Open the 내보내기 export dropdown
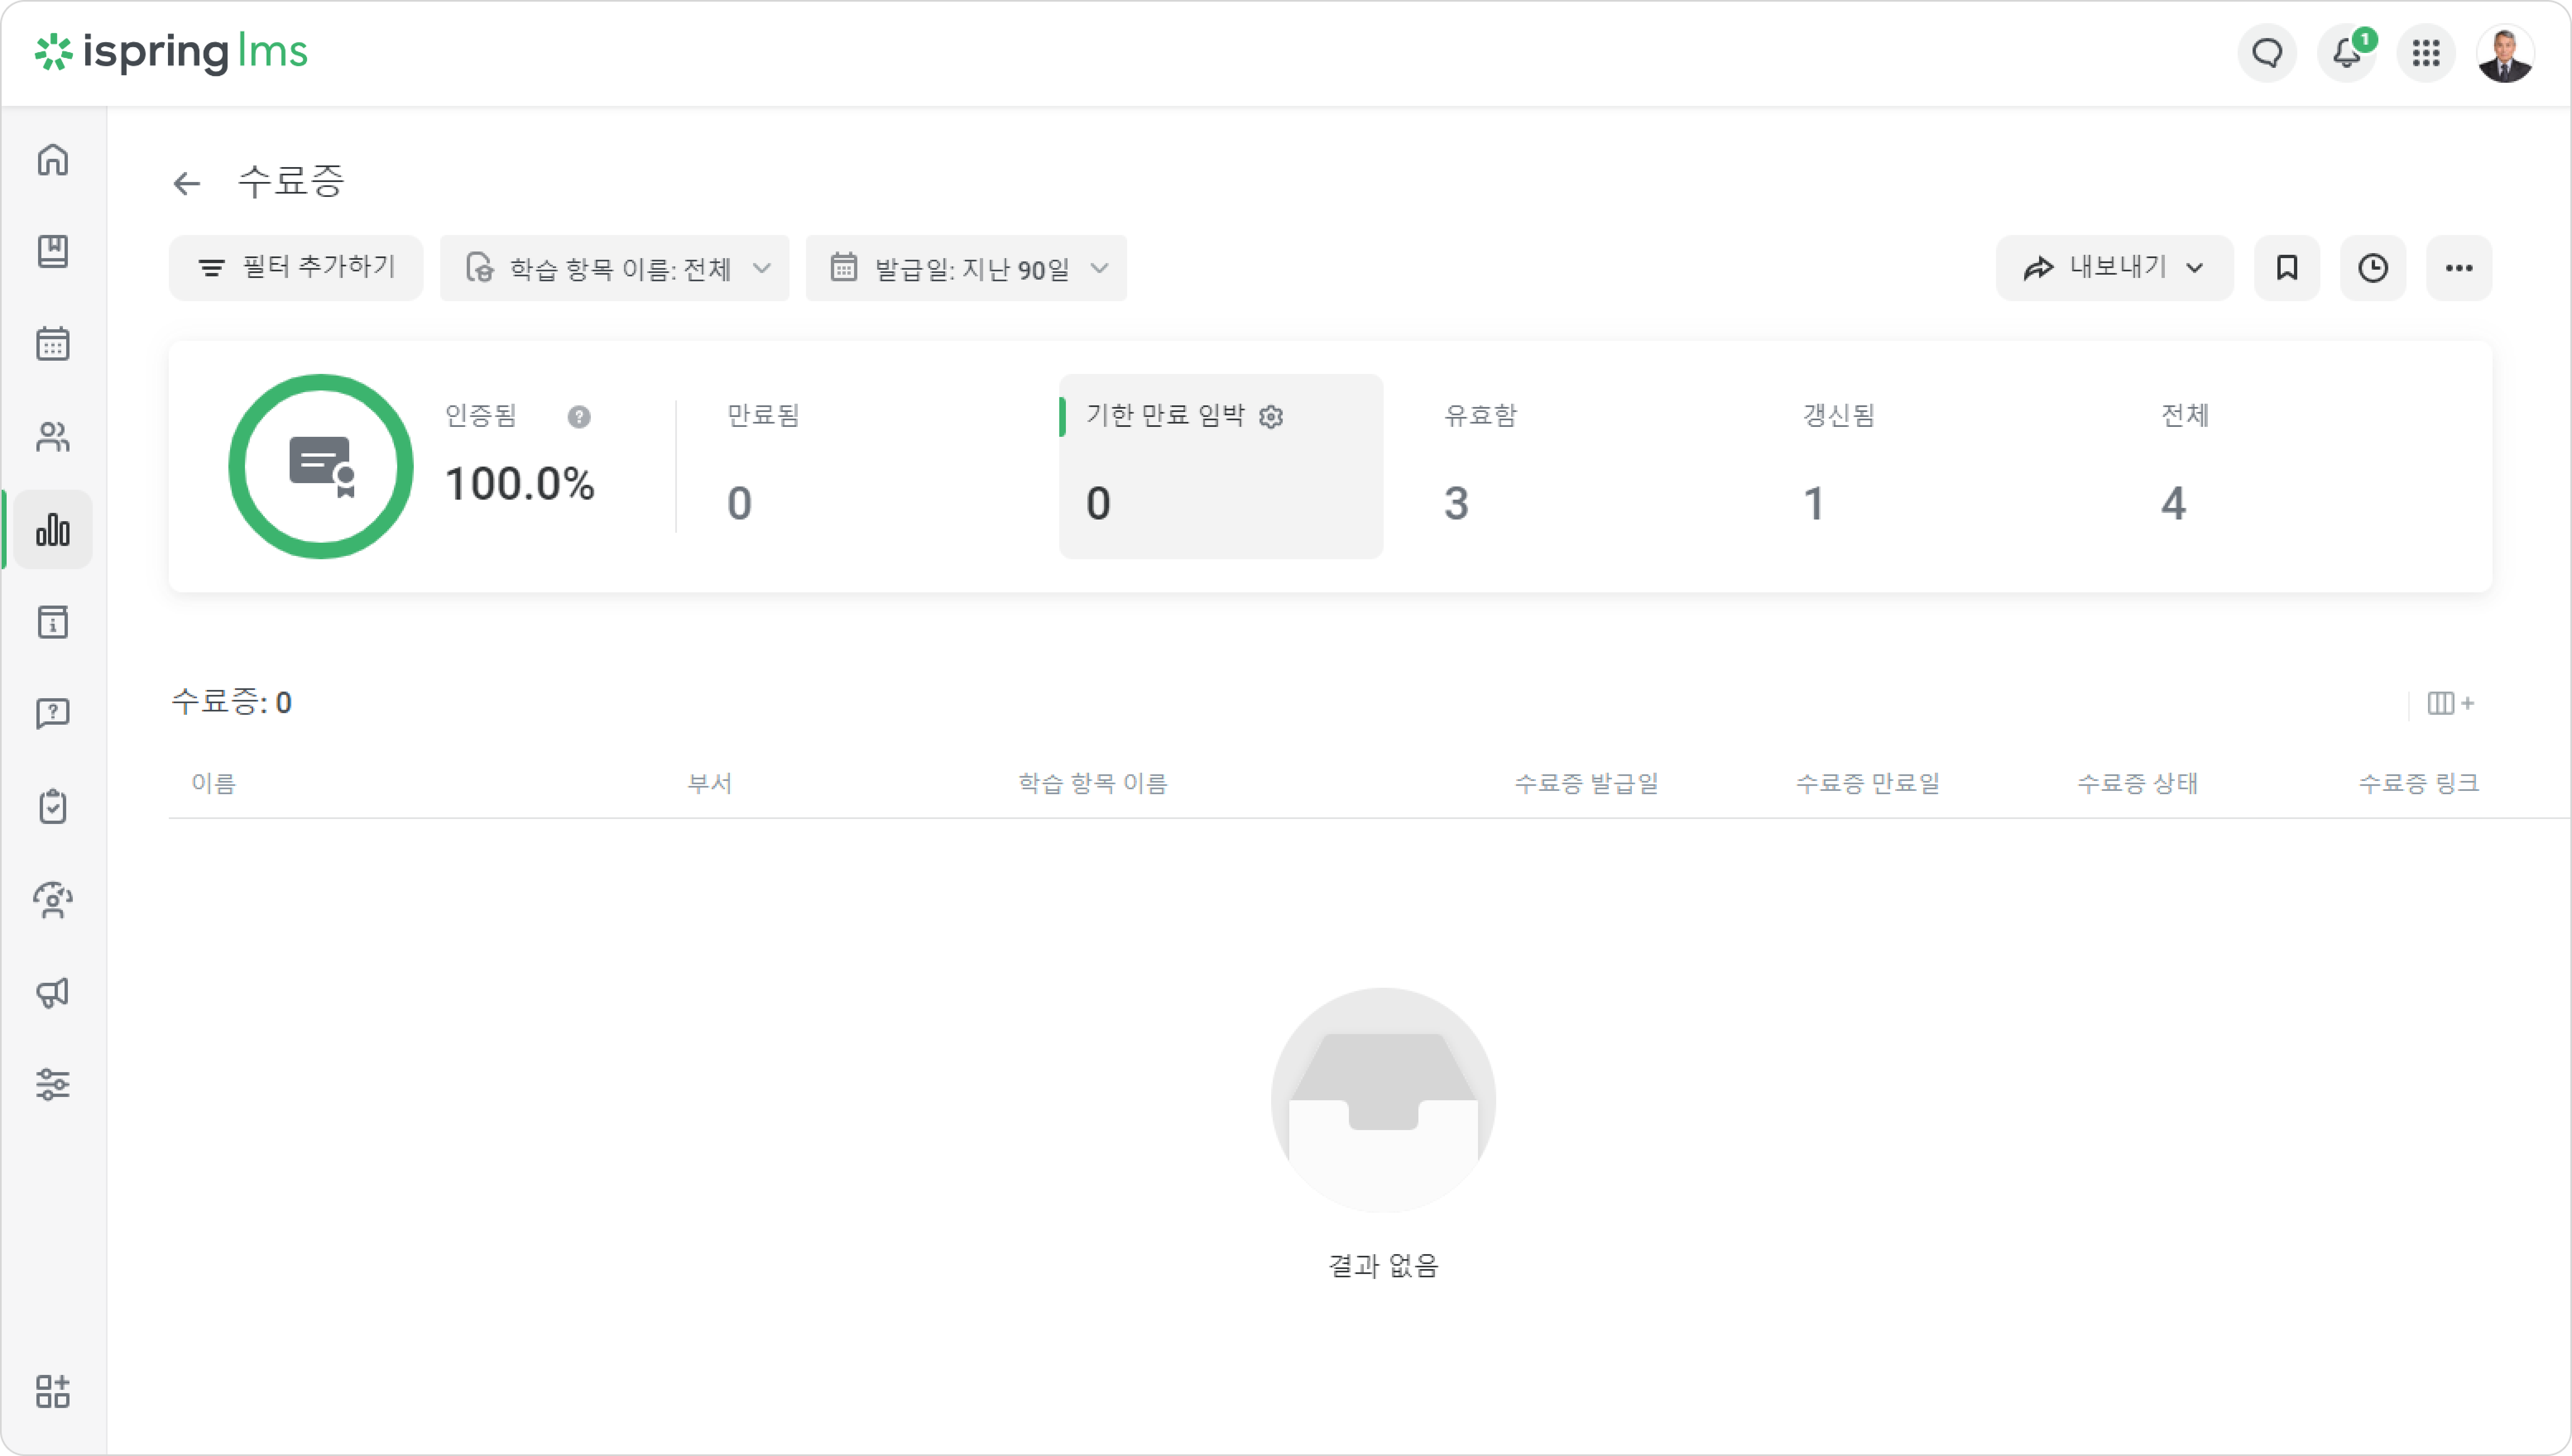The width and height of the screenshot is (2572, 1456). tap(2115, 268)
